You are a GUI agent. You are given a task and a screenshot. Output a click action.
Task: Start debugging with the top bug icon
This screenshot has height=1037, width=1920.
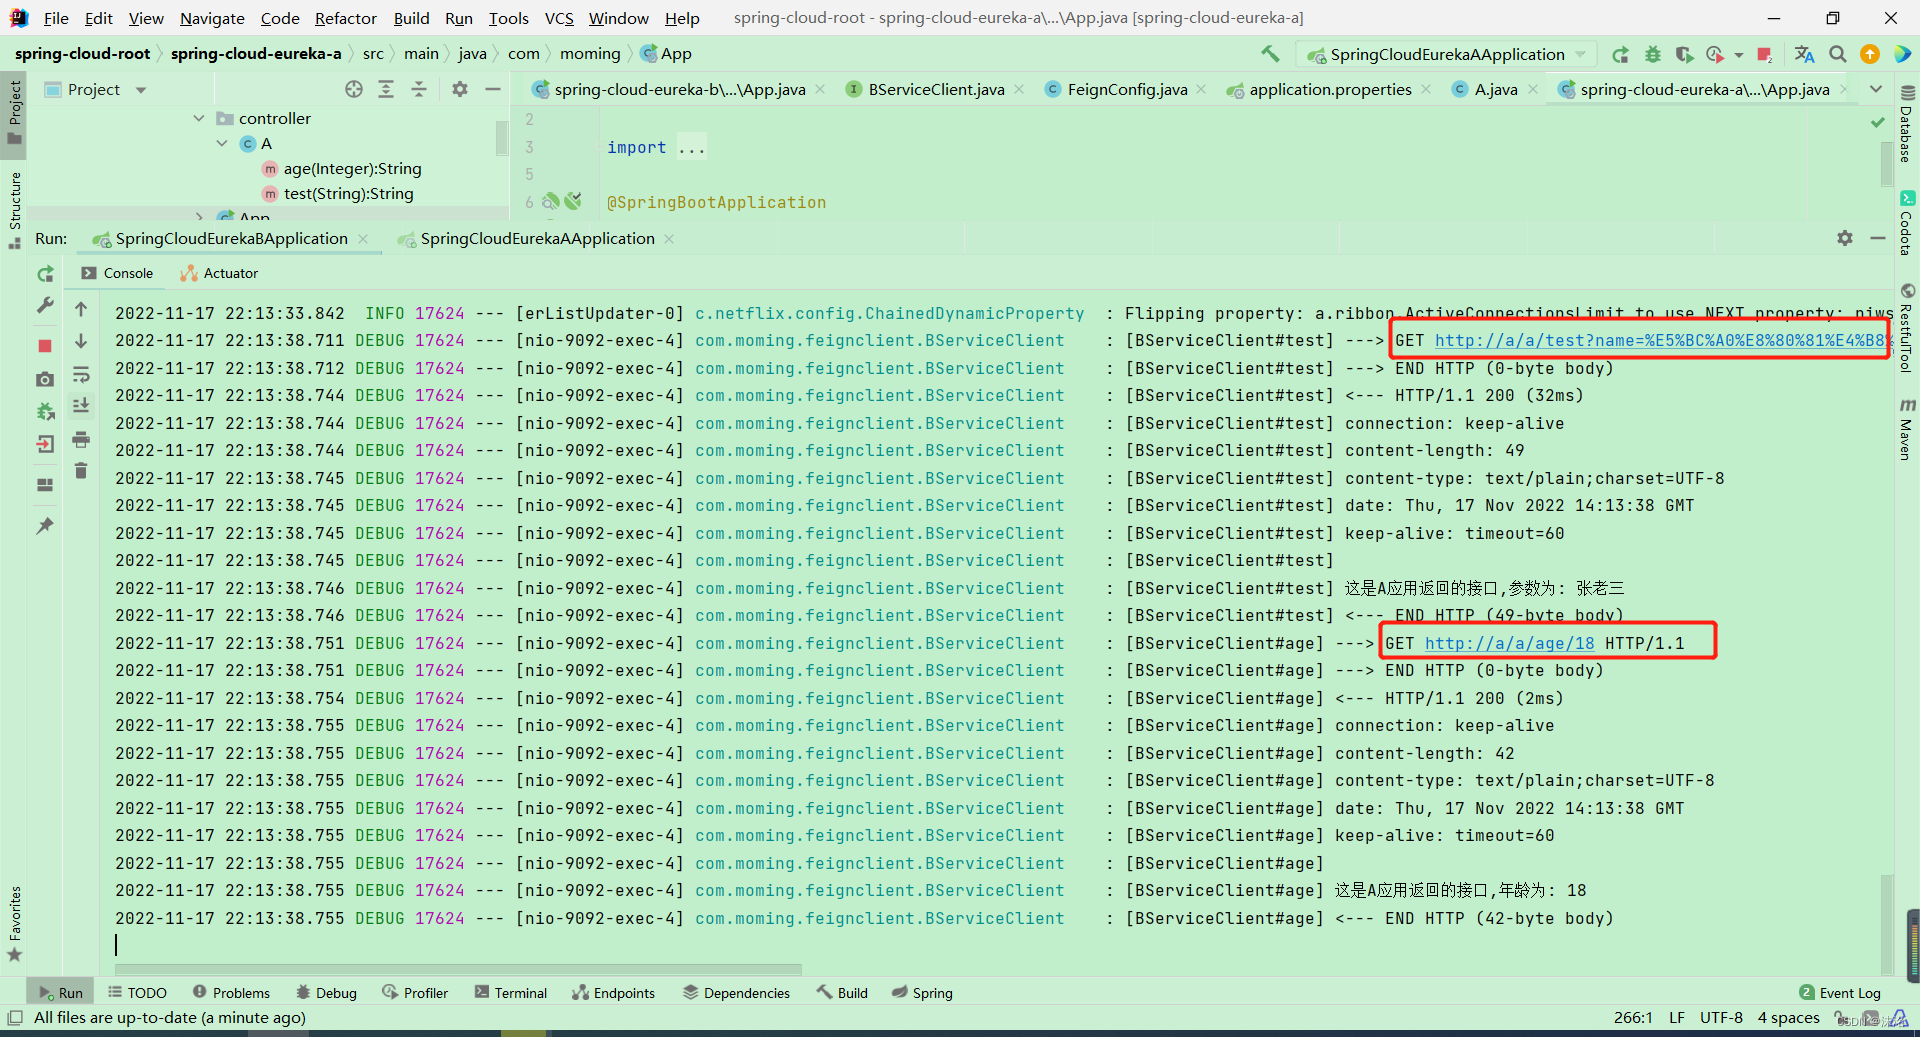click(1652, 54)
